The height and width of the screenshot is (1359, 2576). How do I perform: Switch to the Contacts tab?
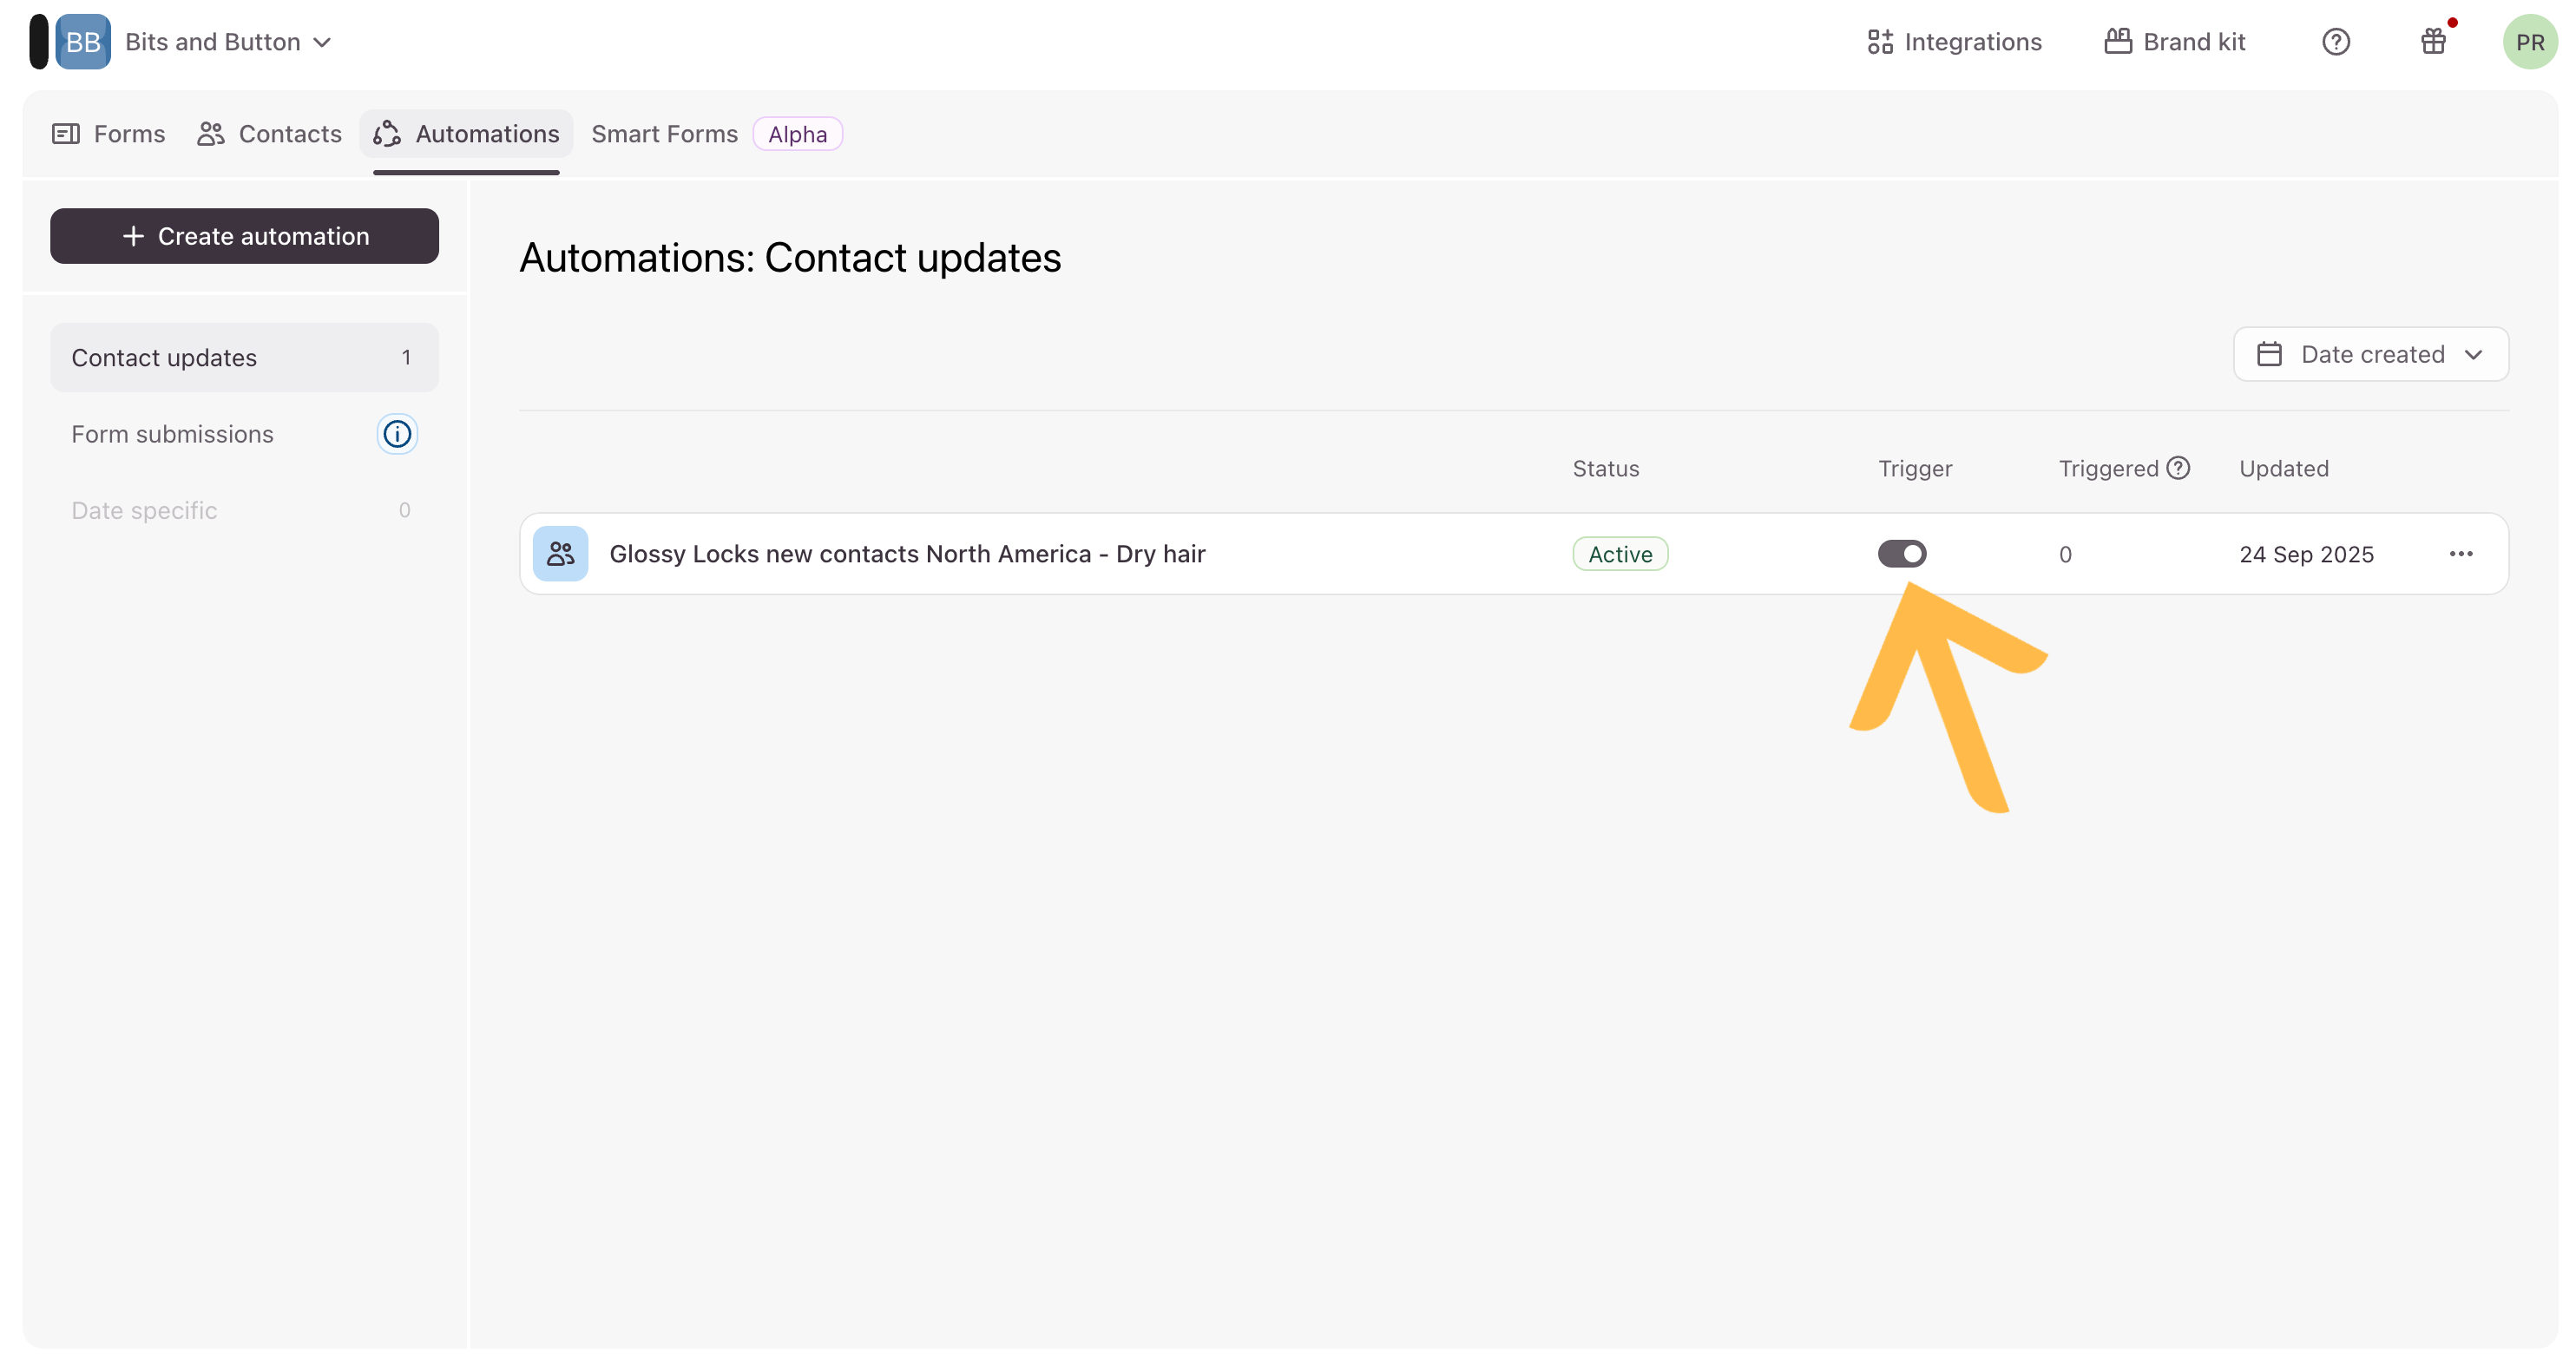(270, 134)
